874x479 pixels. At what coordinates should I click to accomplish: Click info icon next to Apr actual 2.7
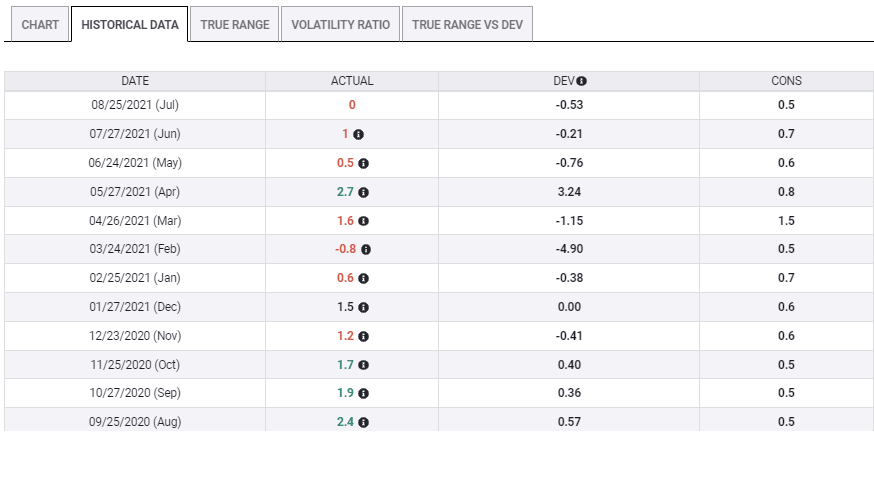click(364, 192)
